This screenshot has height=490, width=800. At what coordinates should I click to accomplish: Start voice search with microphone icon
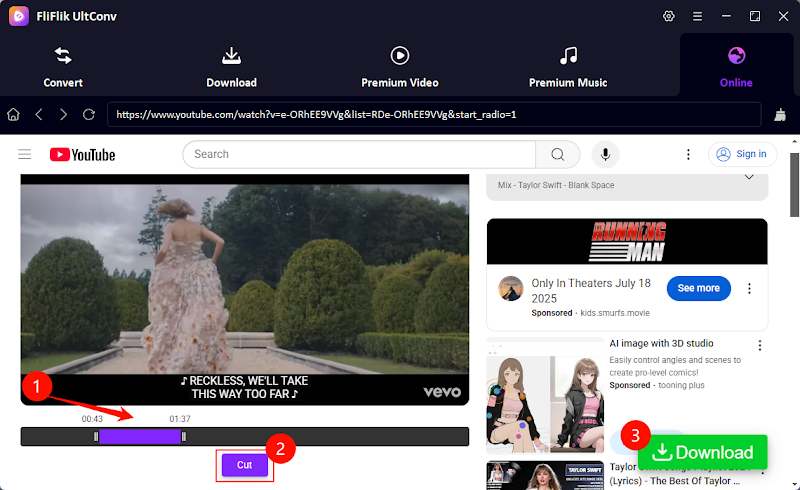point(605,154)
